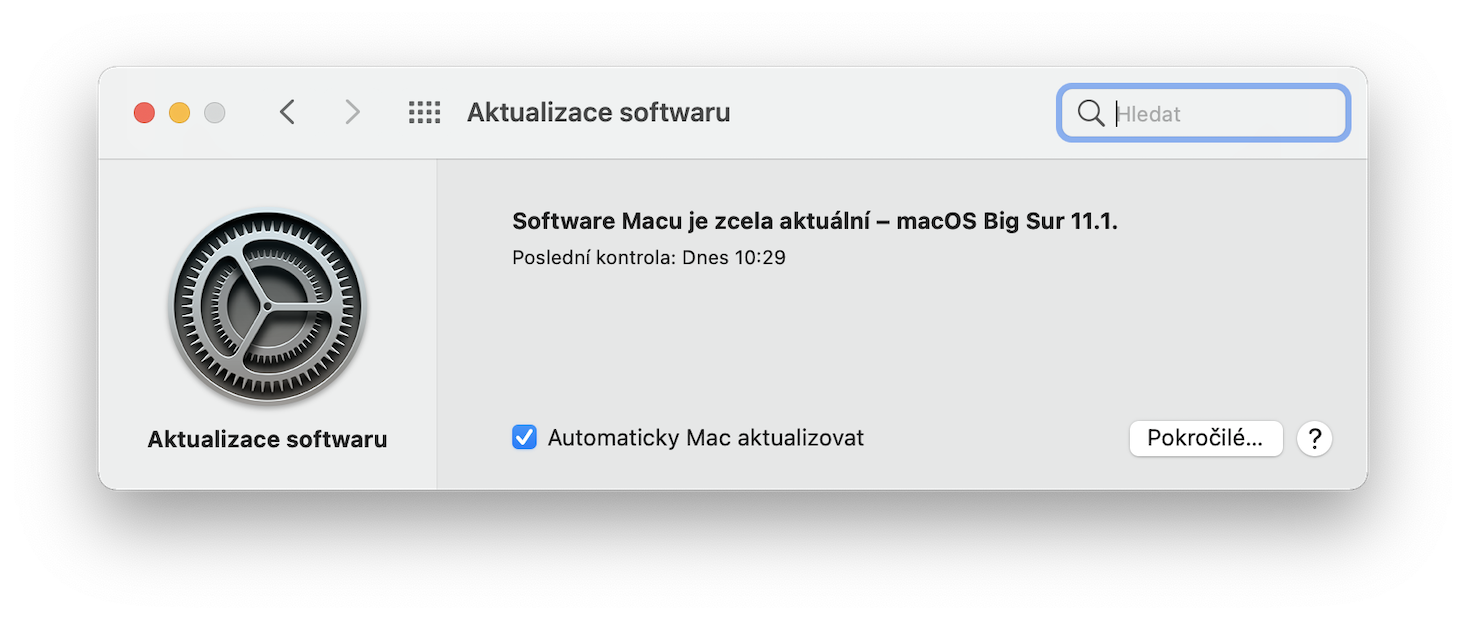Click the "Automaticky Mac aktualizovat" label

pos(705,438)
